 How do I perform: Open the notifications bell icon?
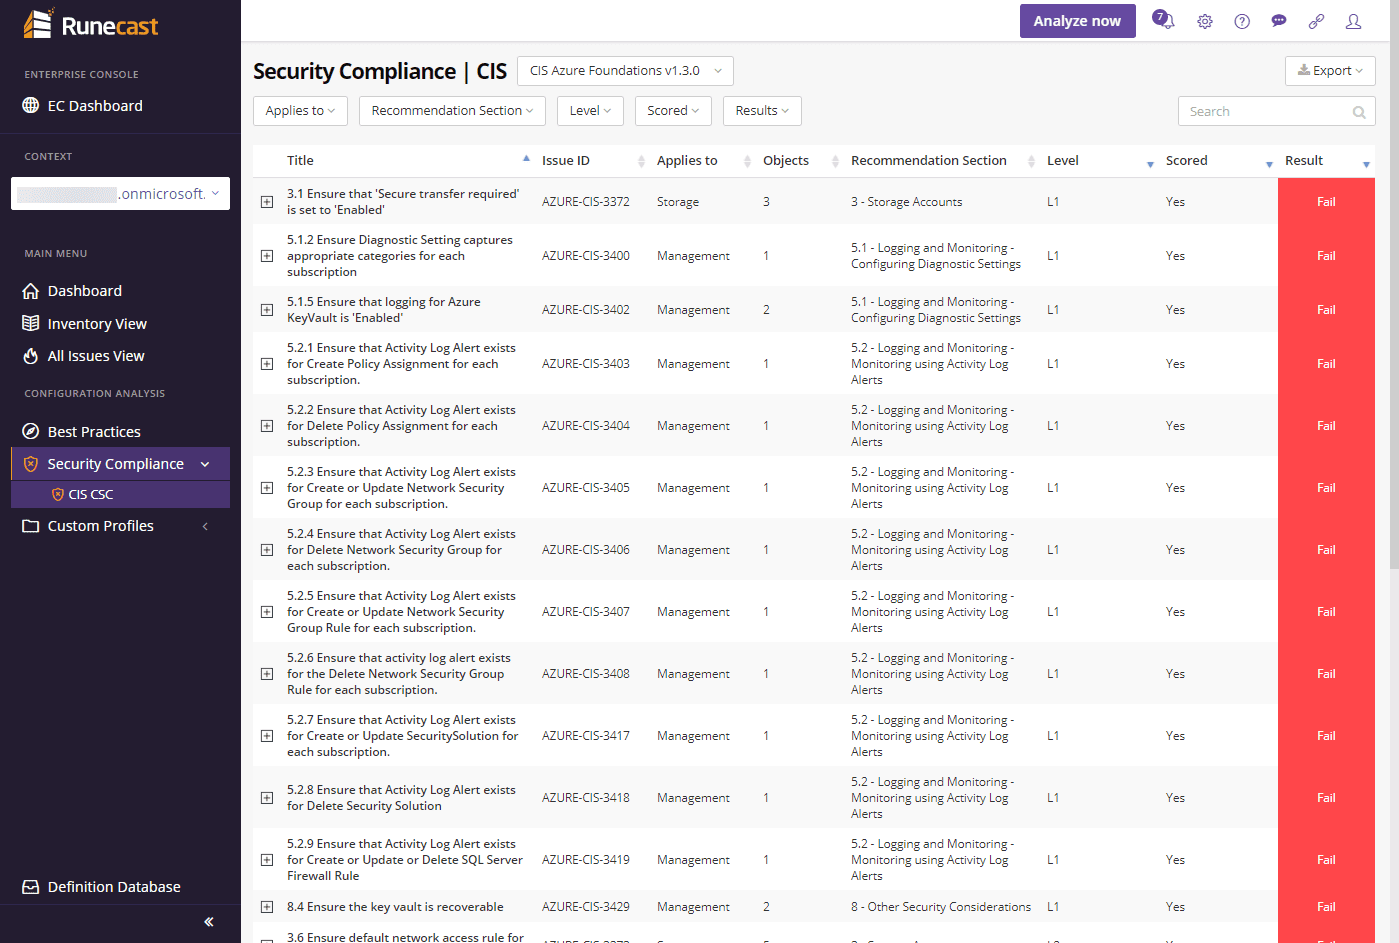[1163, 21]
